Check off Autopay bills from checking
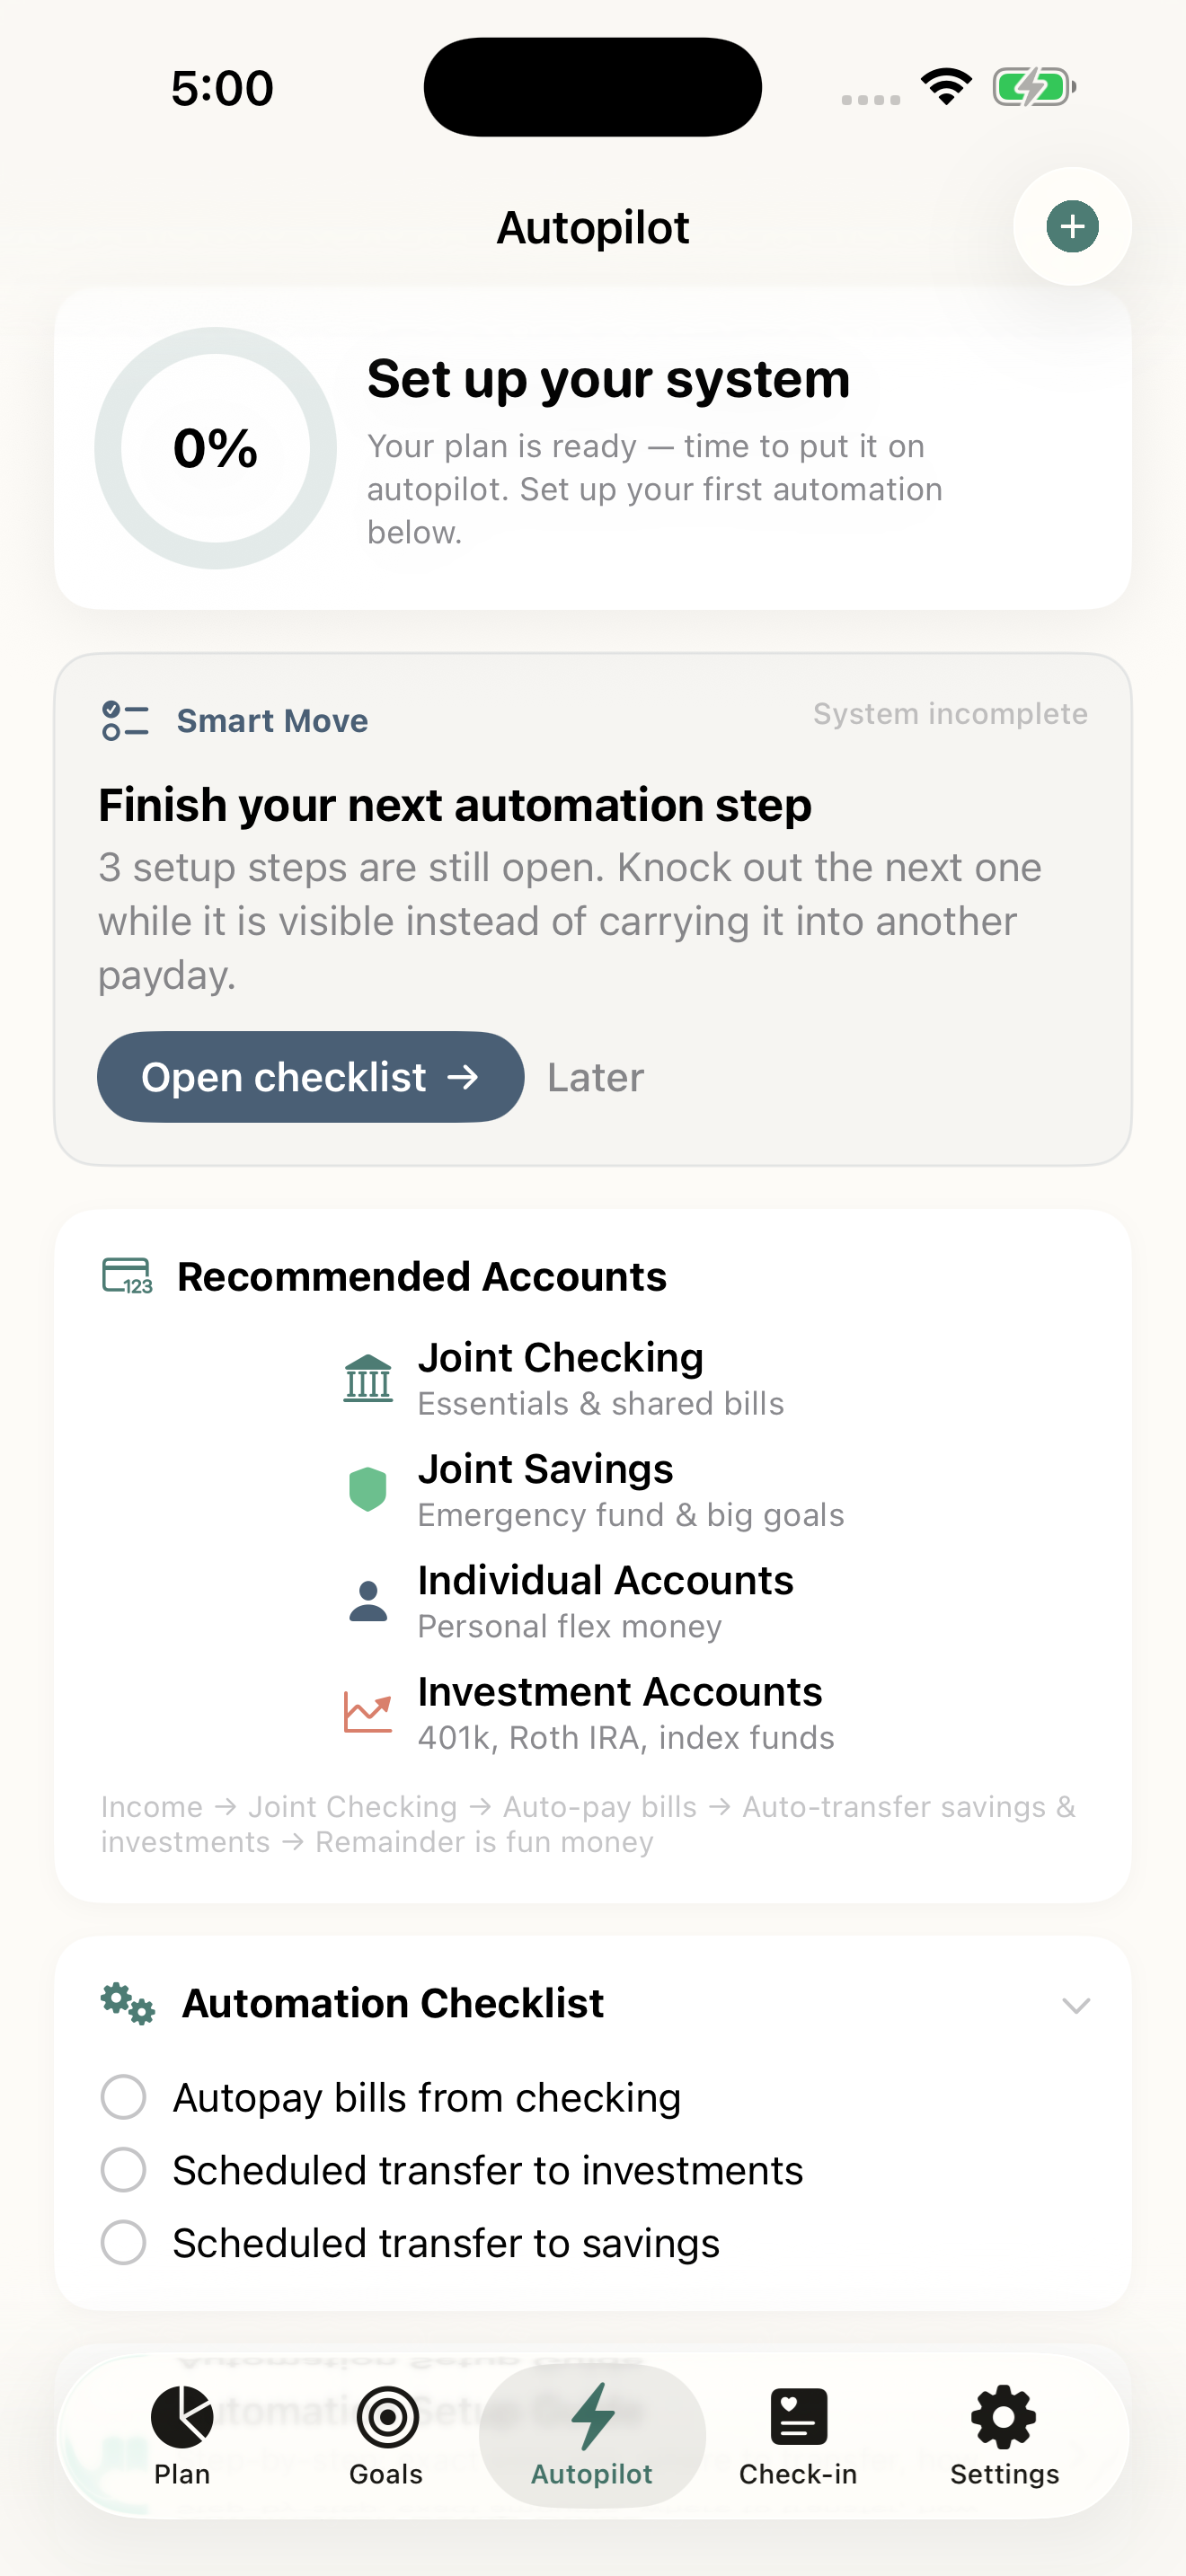Screen dimensions: 1186x2576 (x=123, y=2097)
